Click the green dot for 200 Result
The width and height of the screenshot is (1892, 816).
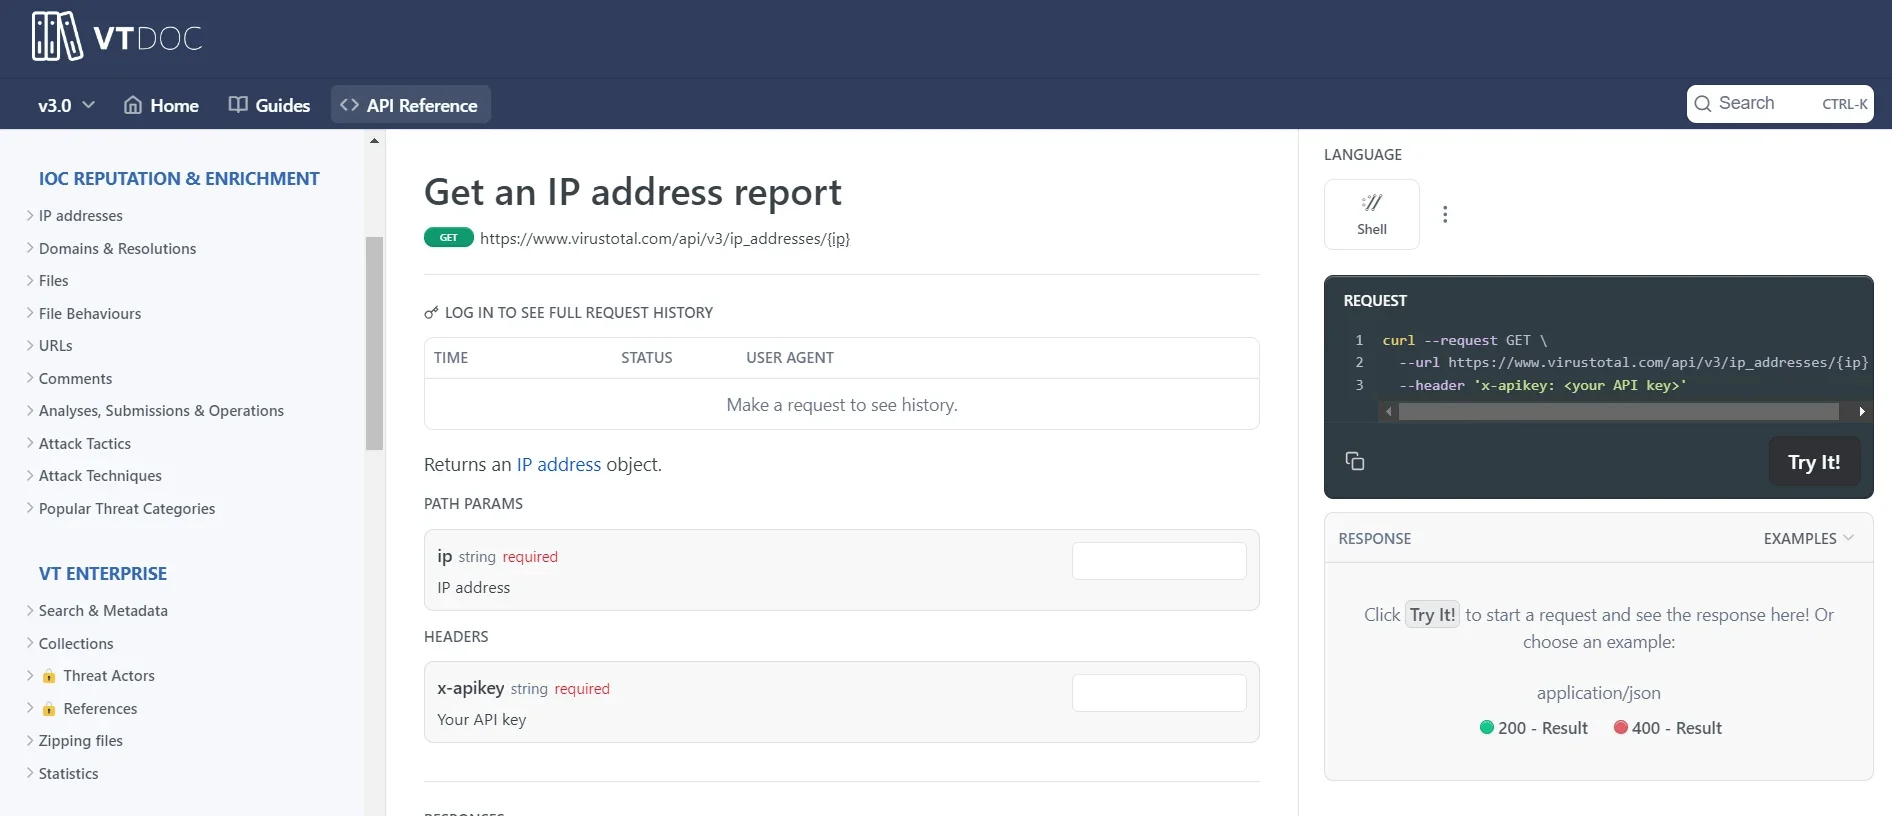[x=1487, y=727]
